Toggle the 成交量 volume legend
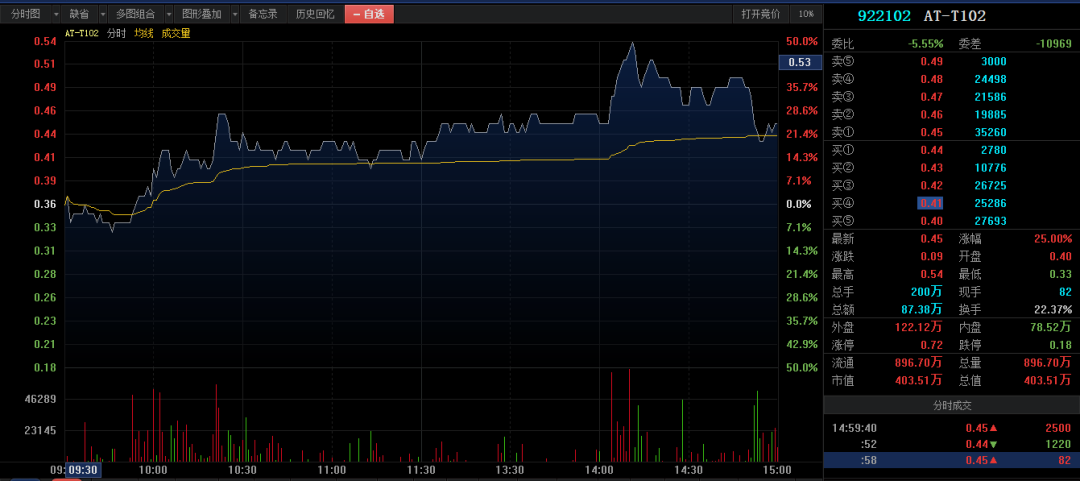This screenshot has height=481, width=1080. 176,33
